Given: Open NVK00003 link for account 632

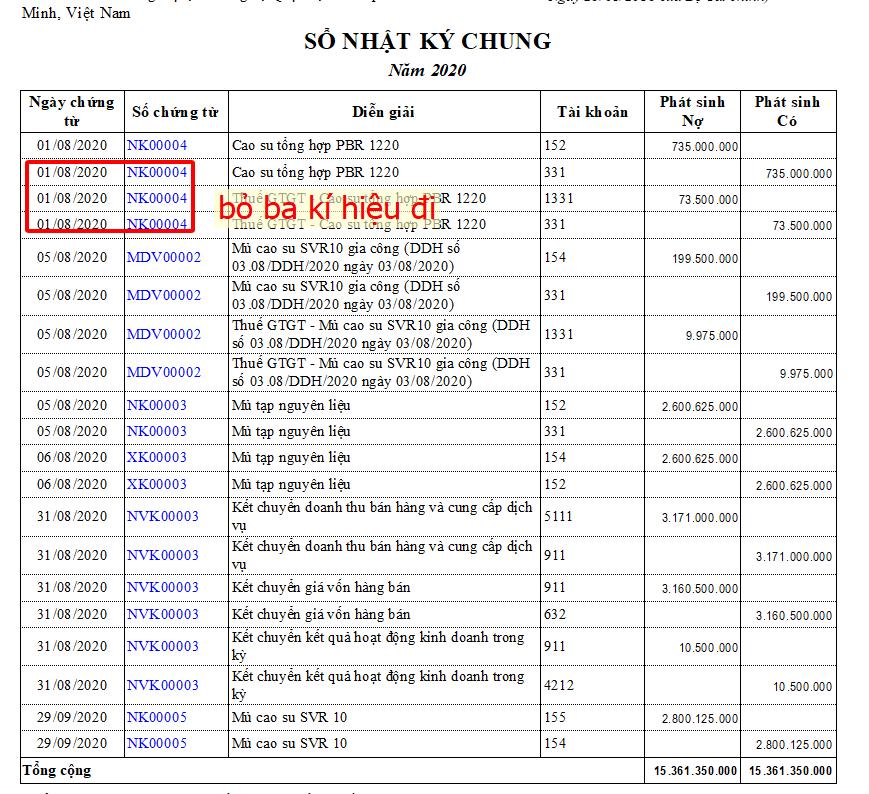Looking at the screenshot, I should click(162, 615).
